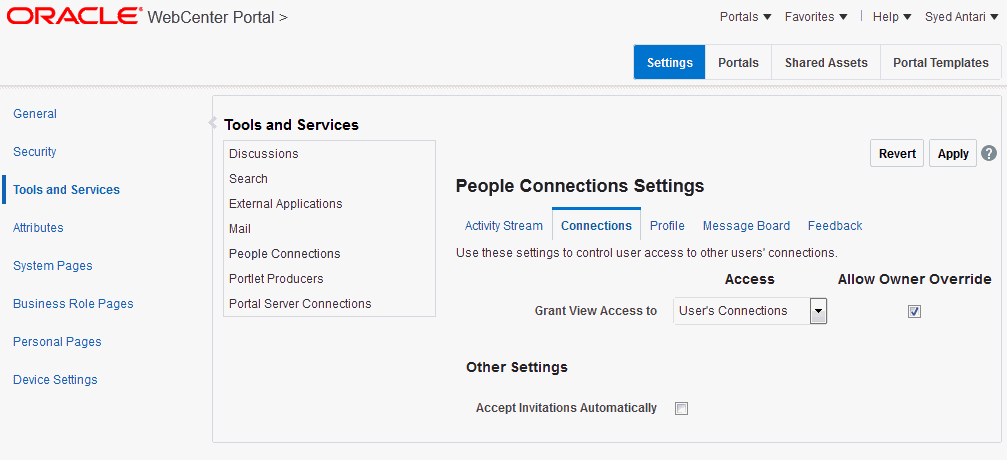Open Device Settings page
Image resolution: width=1007 pixels, height=460 pixels.
point(55,379)
